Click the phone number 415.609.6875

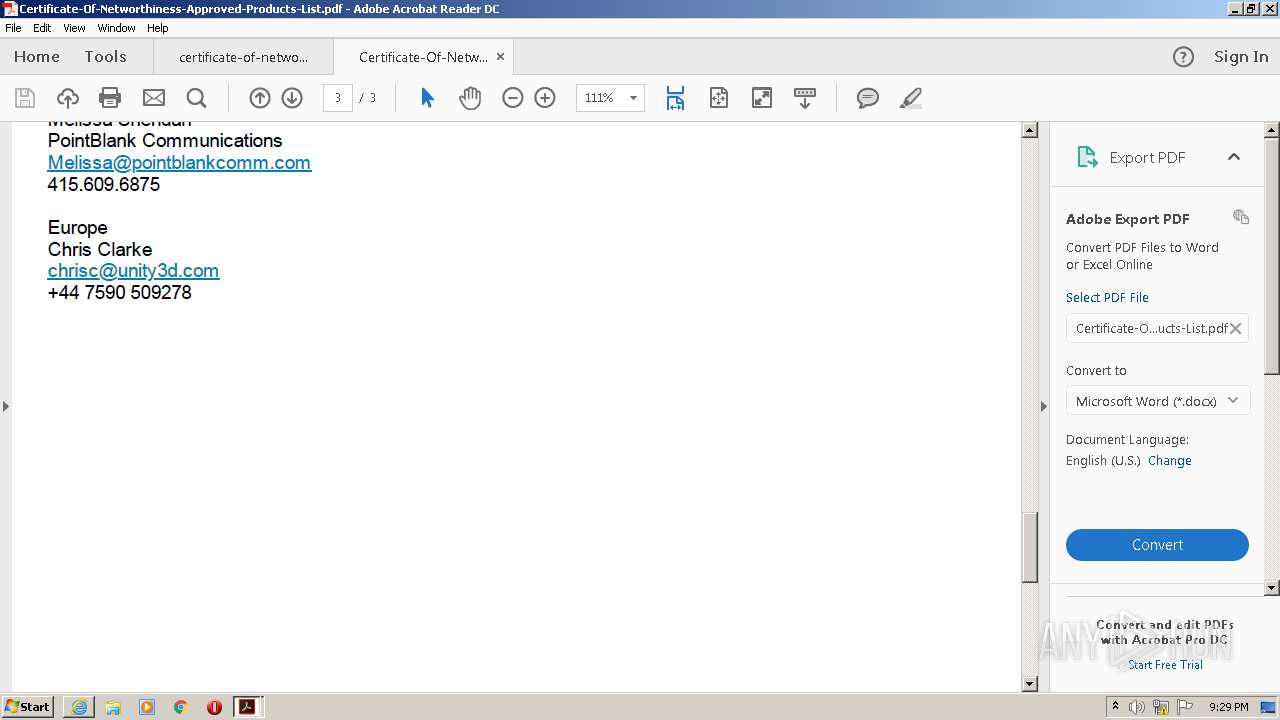[x=104, y=184]
